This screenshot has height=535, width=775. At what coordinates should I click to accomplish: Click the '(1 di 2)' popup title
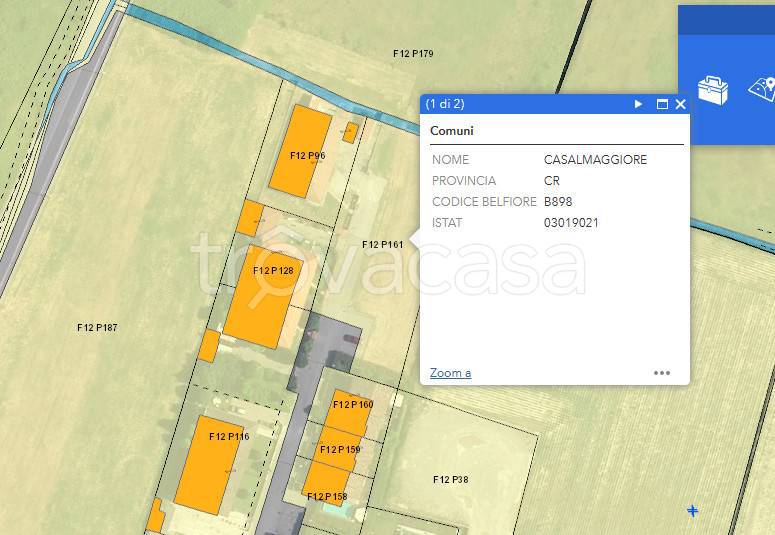coord(445,104)
